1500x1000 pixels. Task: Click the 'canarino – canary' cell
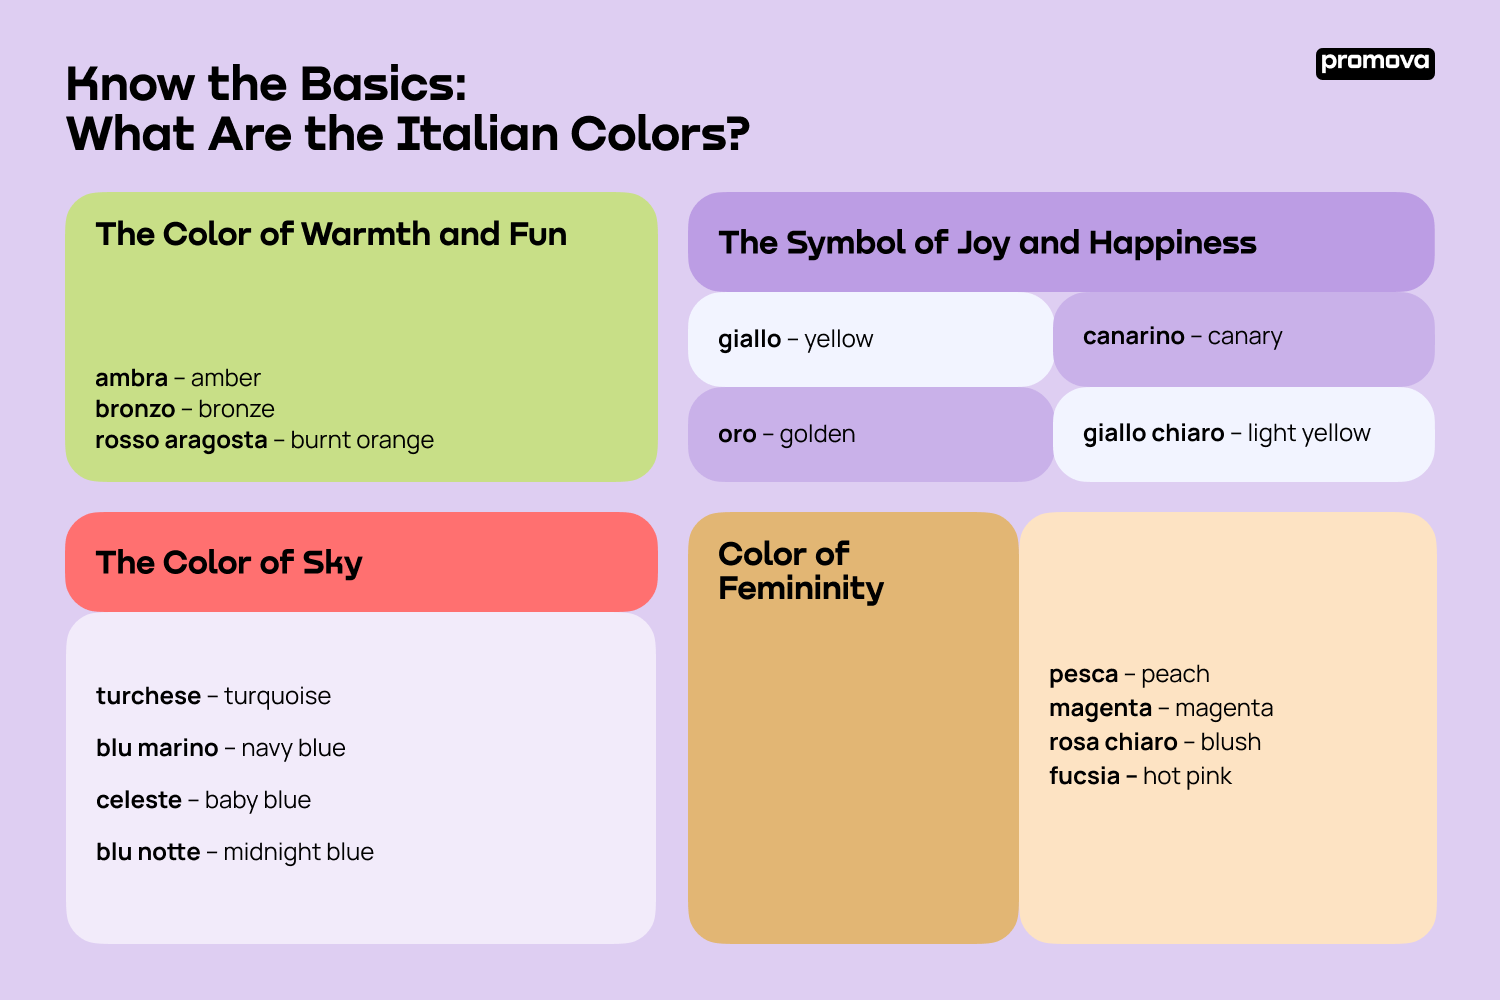click(x=1244, y=339)
